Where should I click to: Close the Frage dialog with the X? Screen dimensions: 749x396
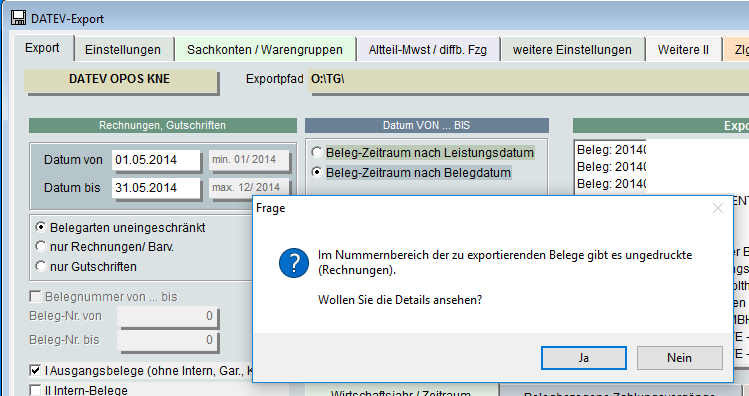717,208
